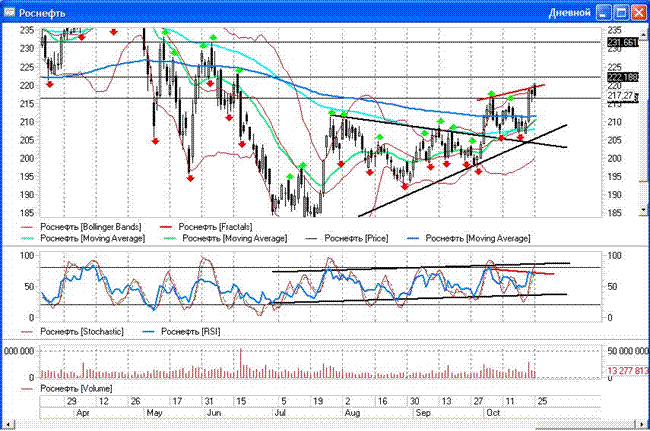
Task: Click the May month label on time axis
Action: 154,413
